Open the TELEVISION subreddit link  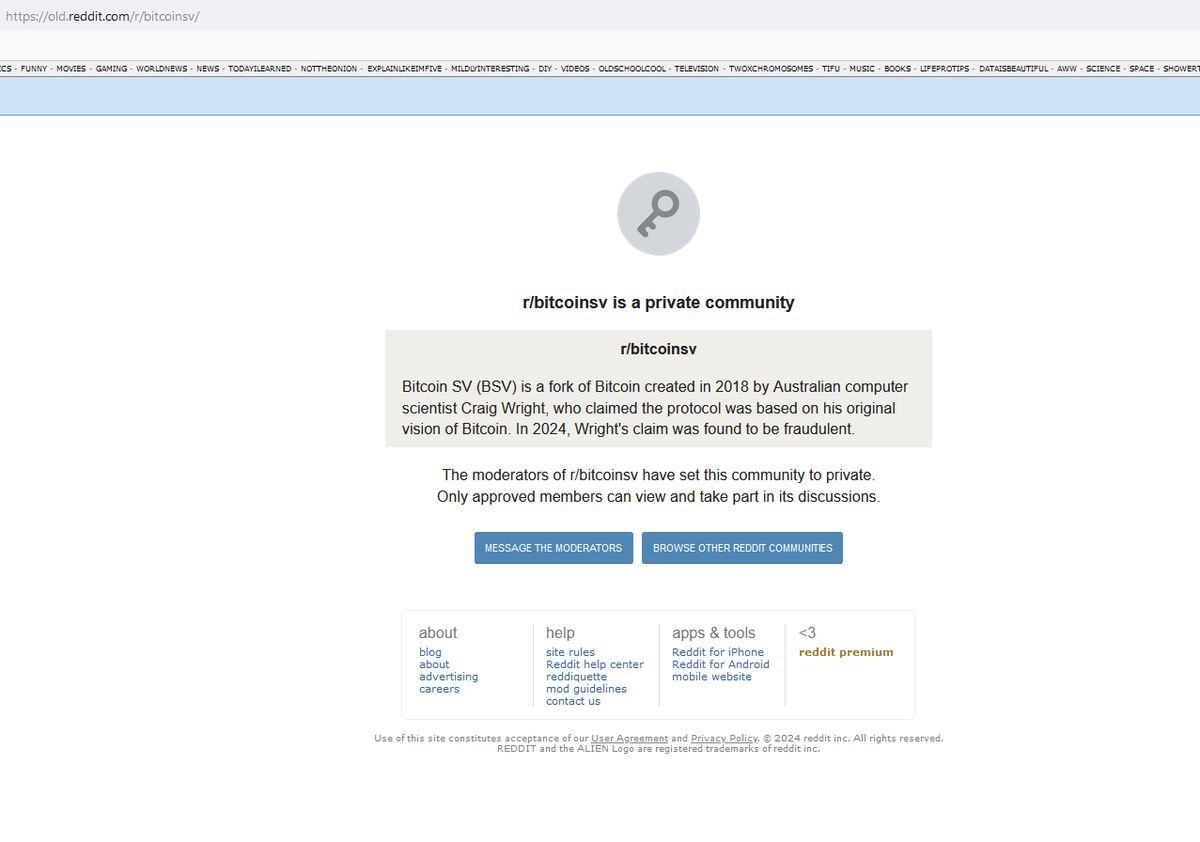[697, 69]
